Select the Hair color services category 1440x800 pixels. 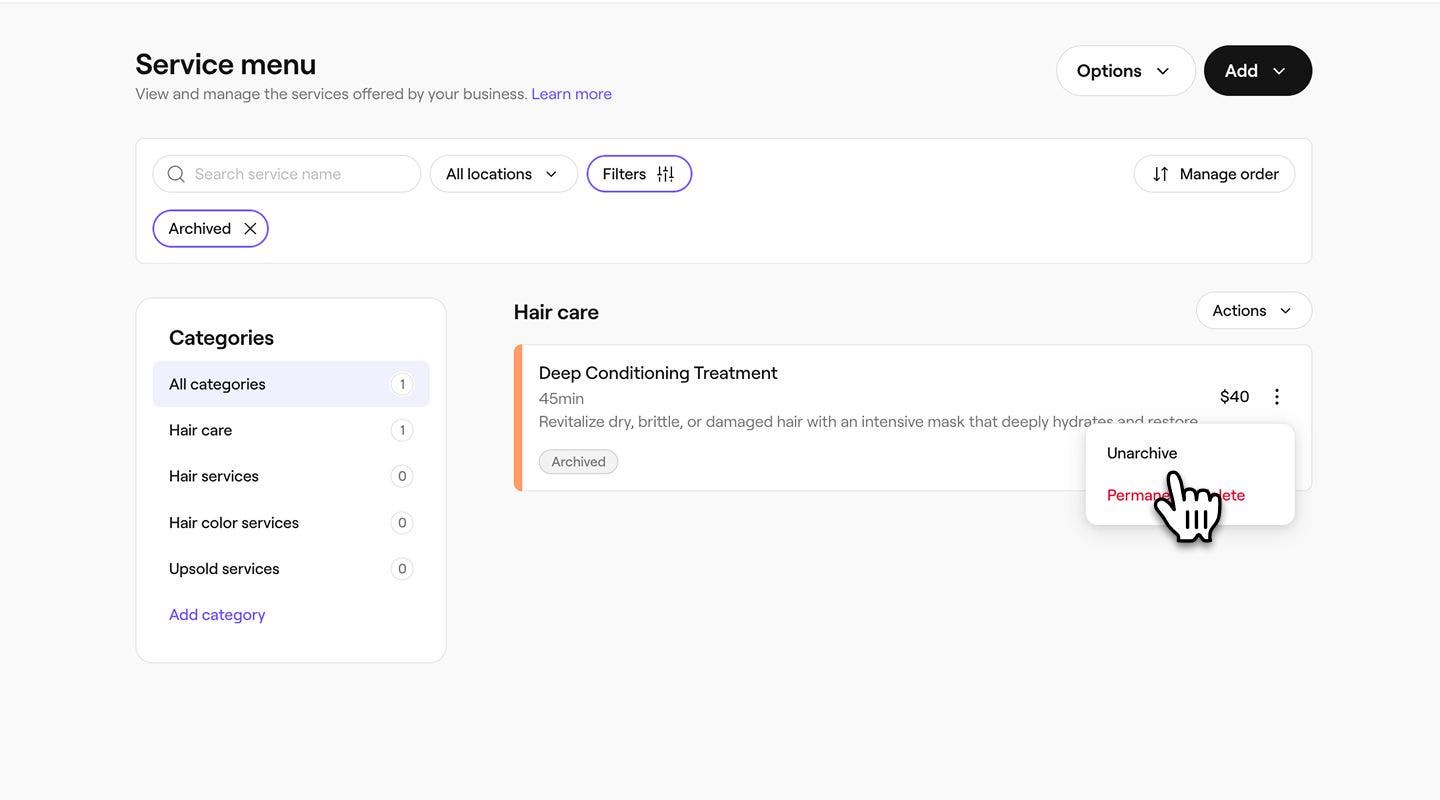point(234,523)
